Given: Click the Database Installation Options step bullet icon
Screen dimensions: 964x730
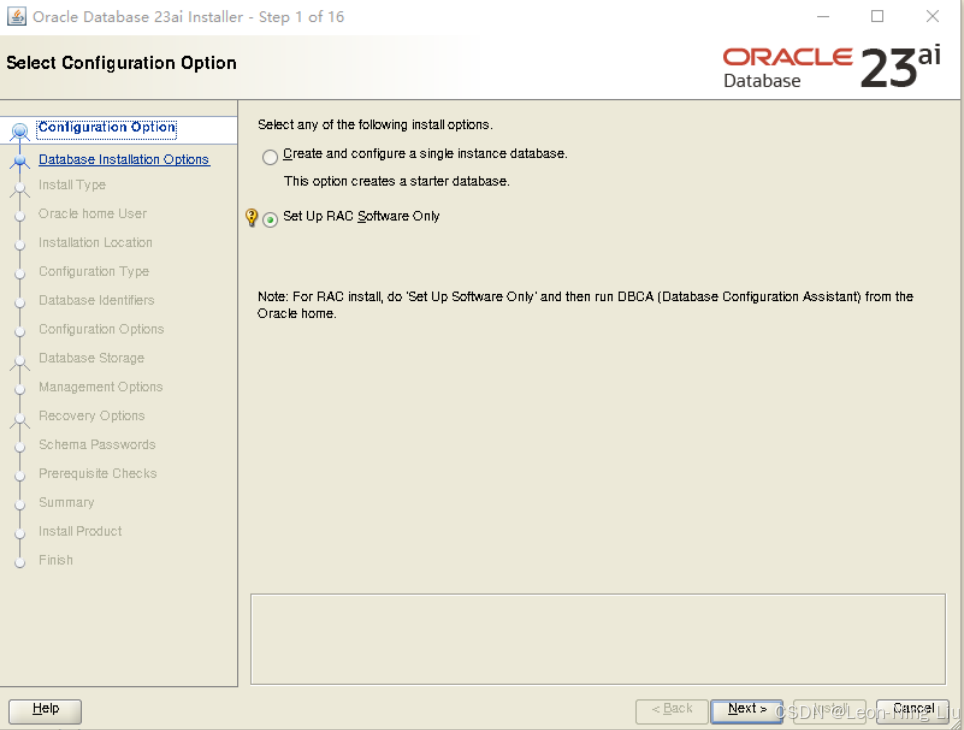Looking at the screenshot, I should click(20, 161).
